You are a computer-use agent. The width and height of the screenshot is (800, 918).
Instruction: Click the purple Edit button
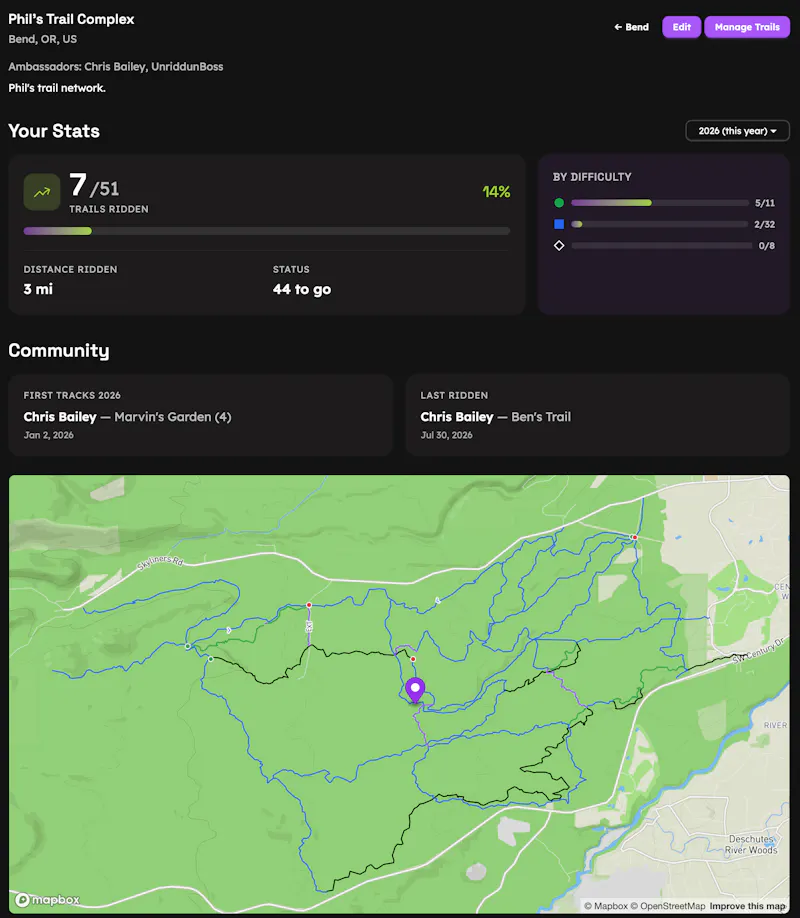pyautogui.click(x=681, y=27)
